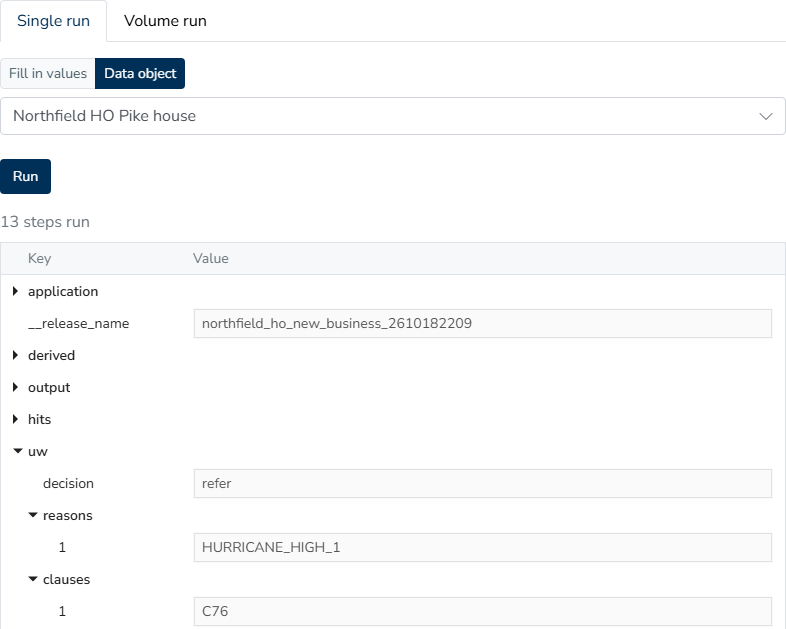Click the HURRICANE_HIGH_1 reason field
Viewport: 786px width, 629px height.
(x=483, y=547)
